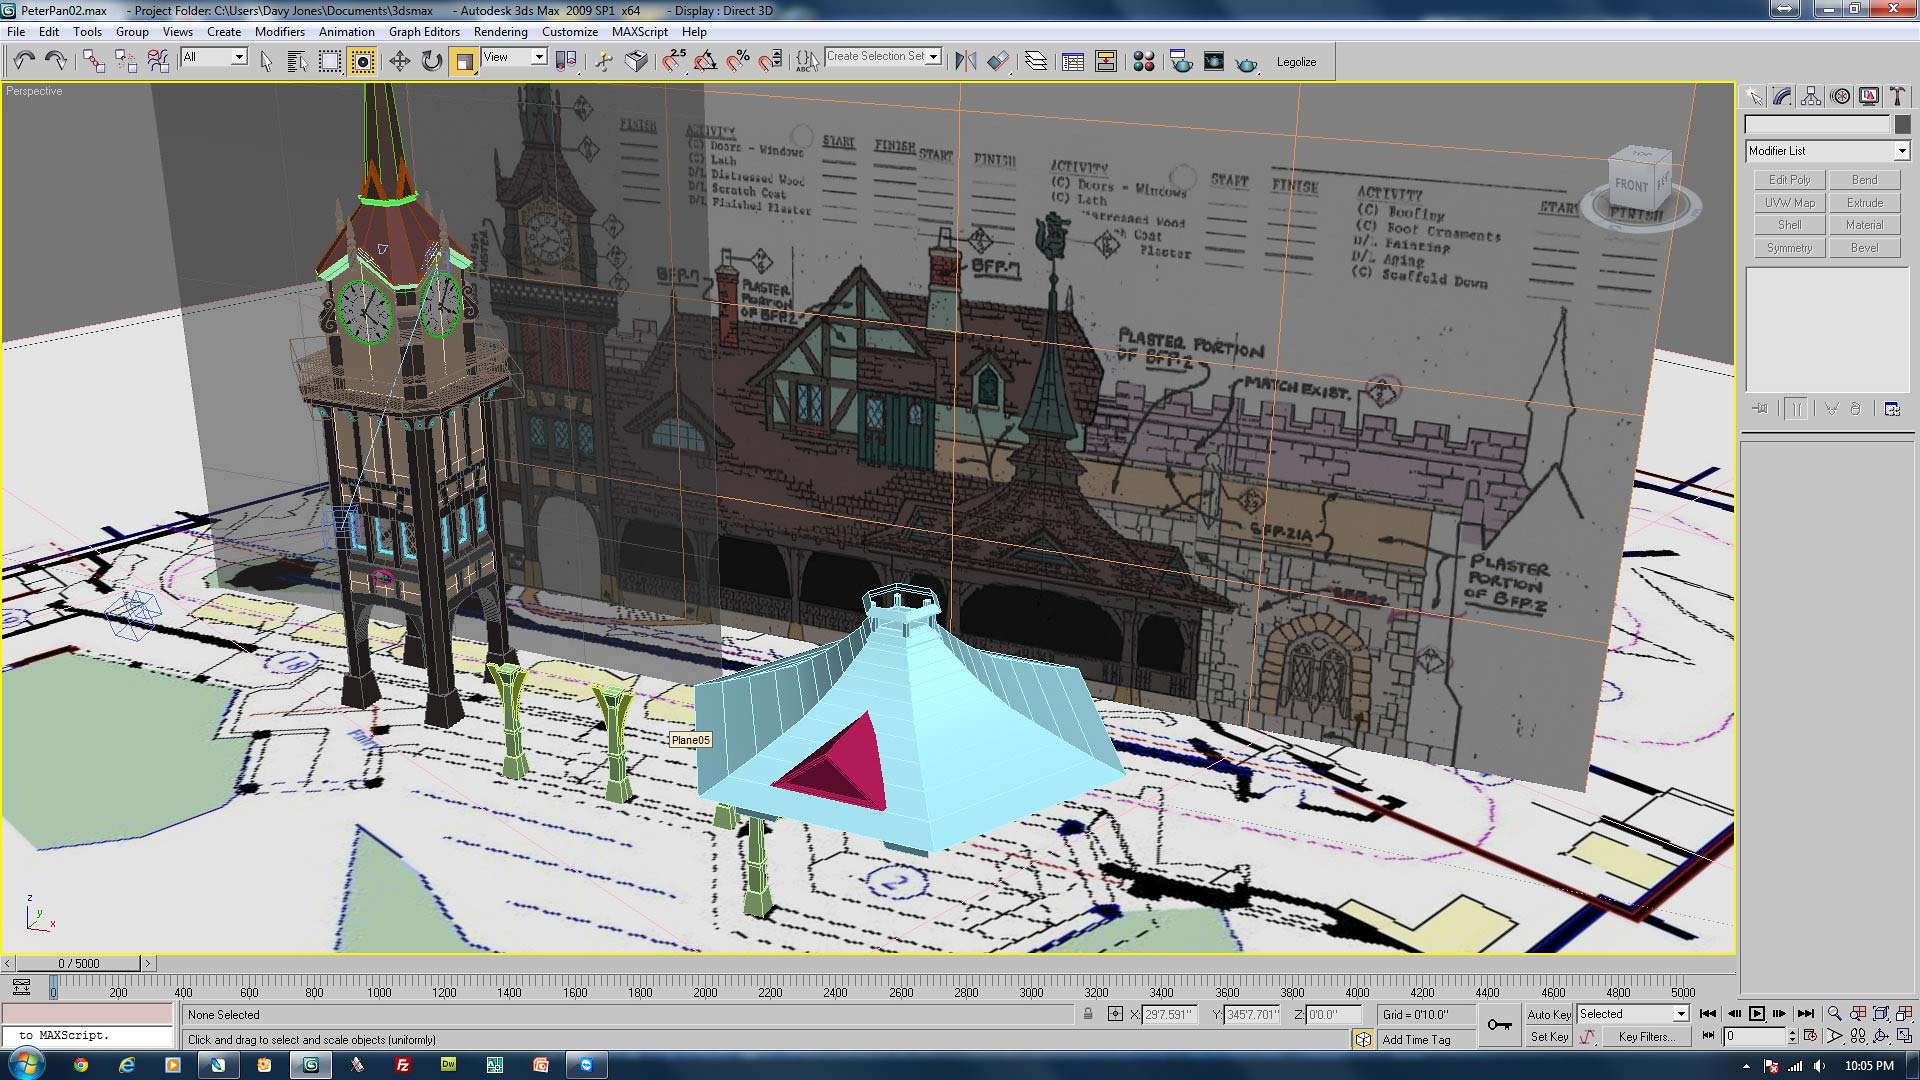1920x1080 pixels.
Task: Toggle Auto Key animation mode
Action: pyautogui.click(x=1548, y=1014)
